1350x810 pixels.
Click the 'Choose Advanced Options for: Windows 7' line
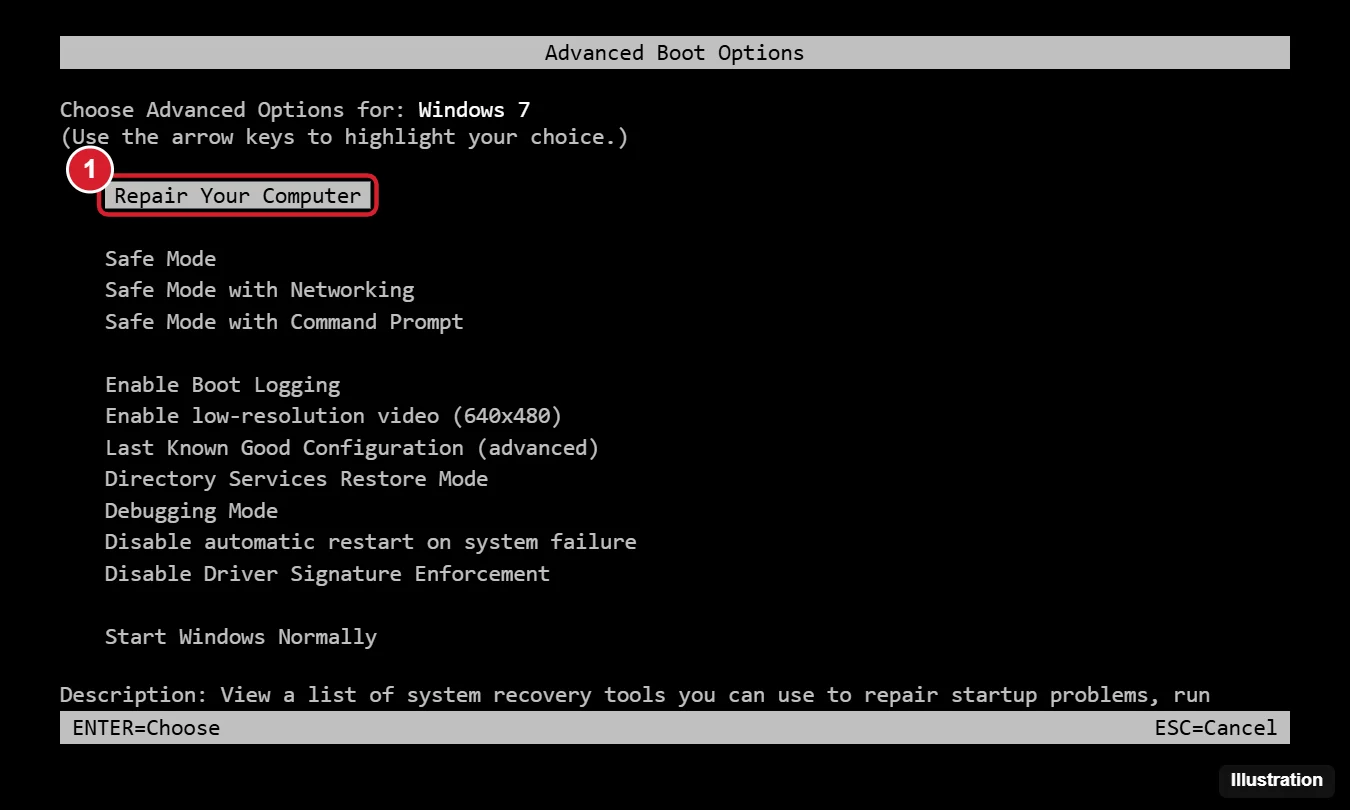pyautogui.click(x=295, y=110)
